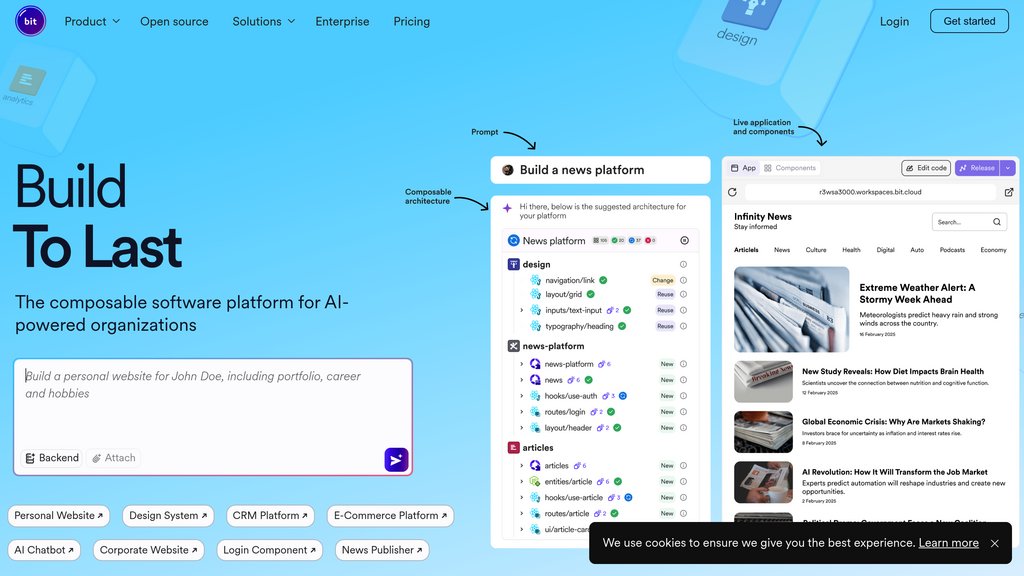Click the News platform scope icon
The height and width of the screenshot is (576, 1024).
coord(513,240)
